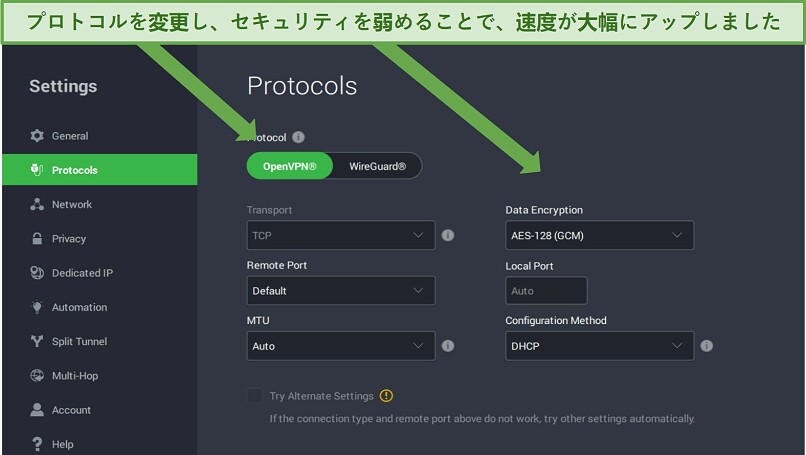Go to Help section
The width and height of the screenshot is (806, 455).
pyautogui.click(x=100, y=444)
